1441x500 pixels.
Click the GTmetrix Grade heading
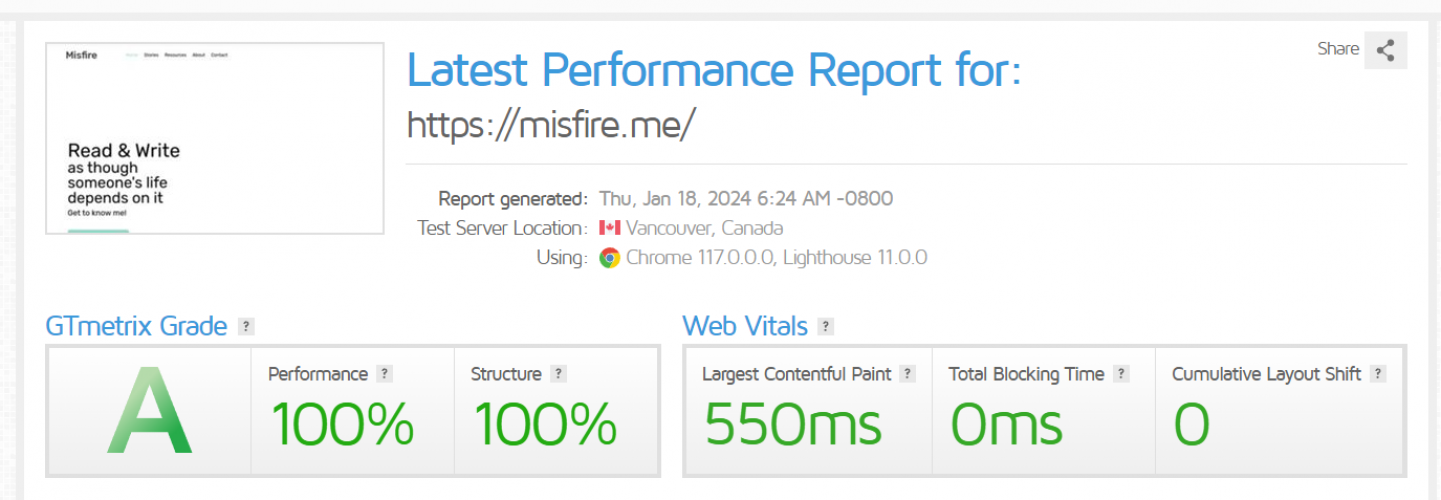pos(136,326)
